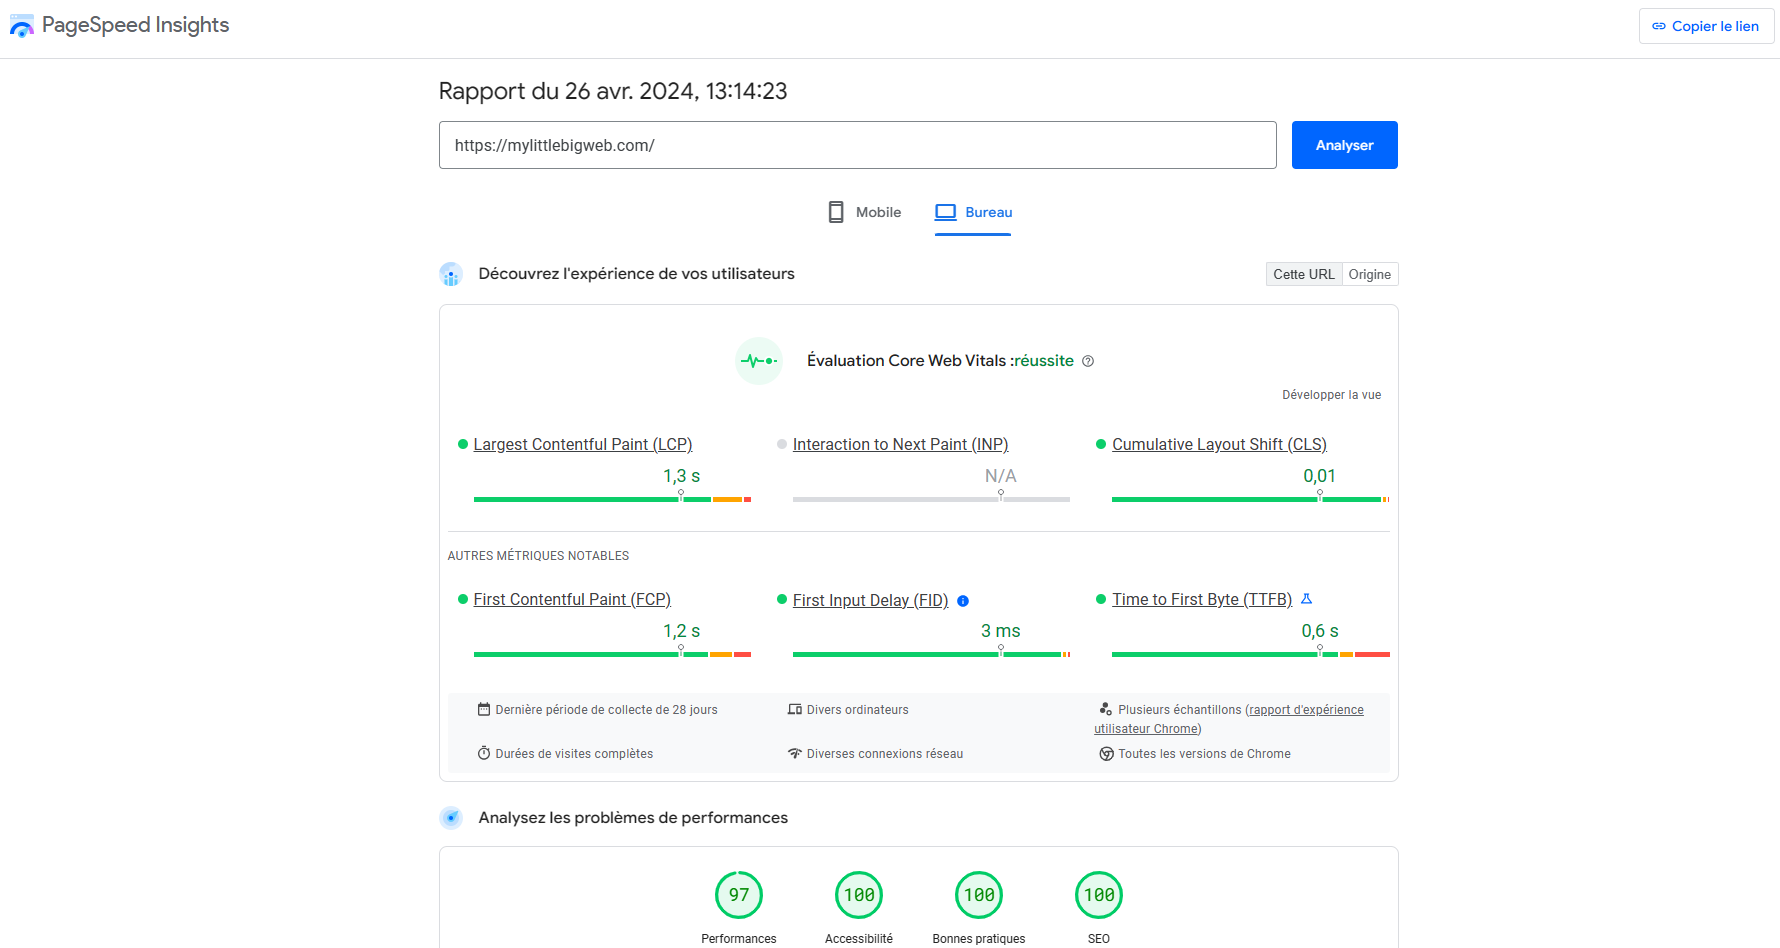
Task: Click the LCP distribution bar
Action: (x=612, y=499)
